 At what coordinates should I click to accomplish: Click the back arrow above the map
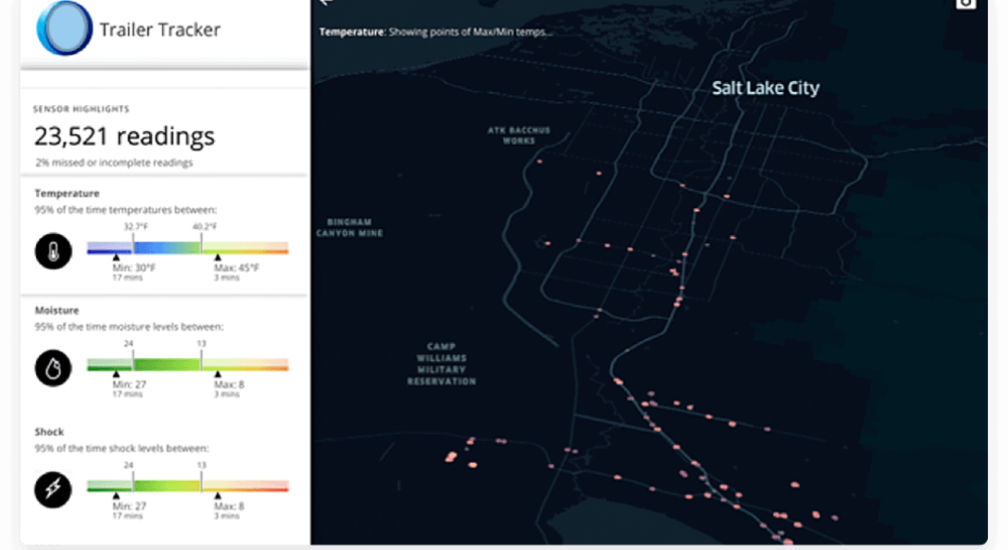[x=327, y=3]
